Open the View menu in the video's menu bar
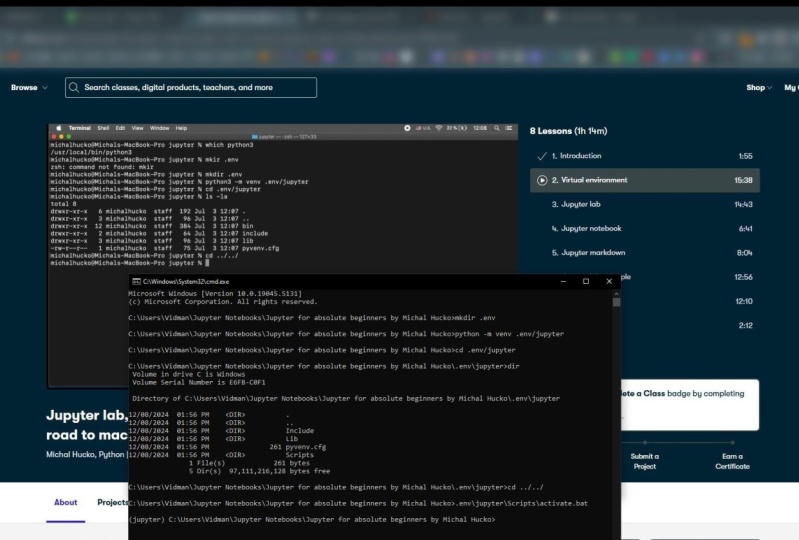This screenshot has width=799, height=540. pyautogui.click(x=138, y=128)
